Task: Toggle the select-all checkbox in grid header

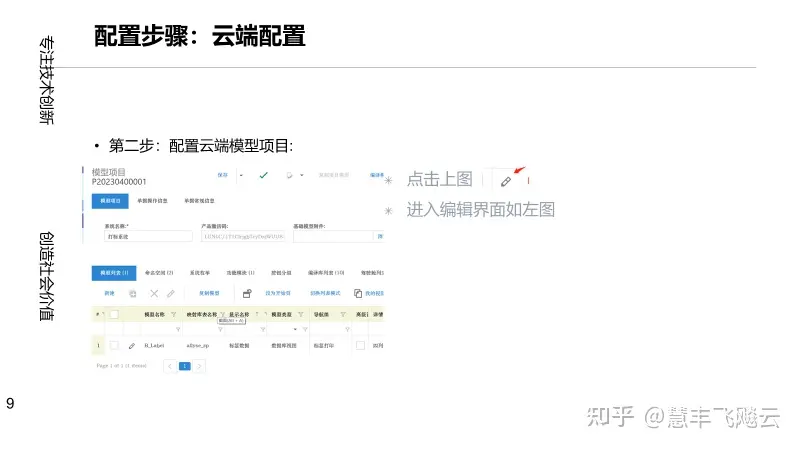Action: tap(114, 314)
